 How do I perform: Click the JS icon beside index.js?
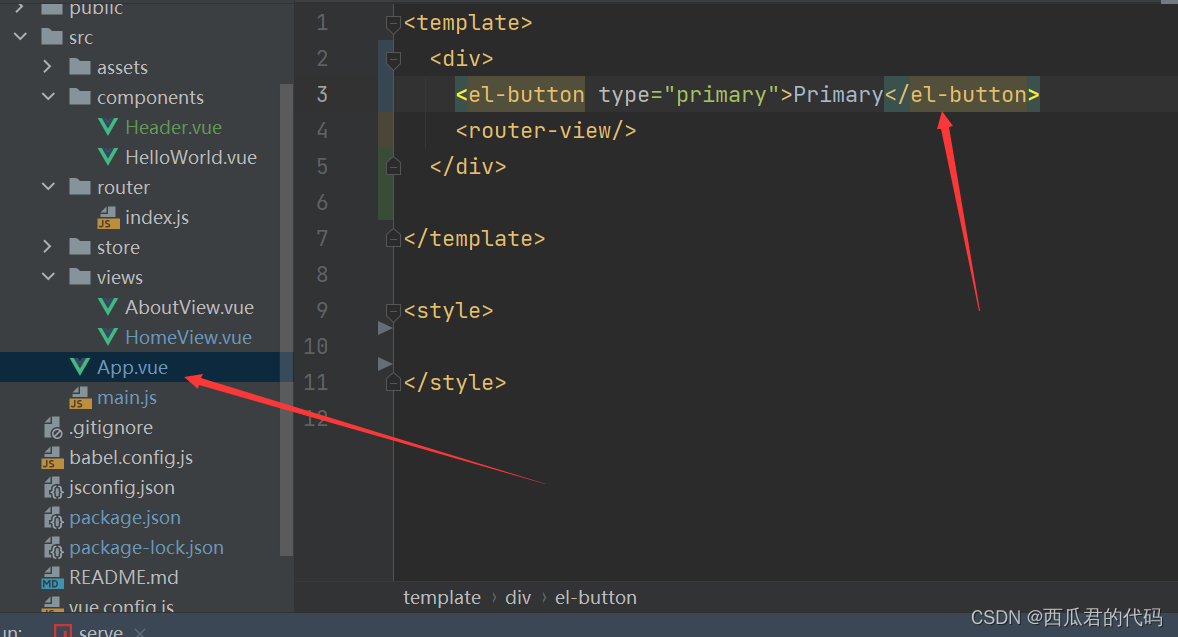click(108, 218)
